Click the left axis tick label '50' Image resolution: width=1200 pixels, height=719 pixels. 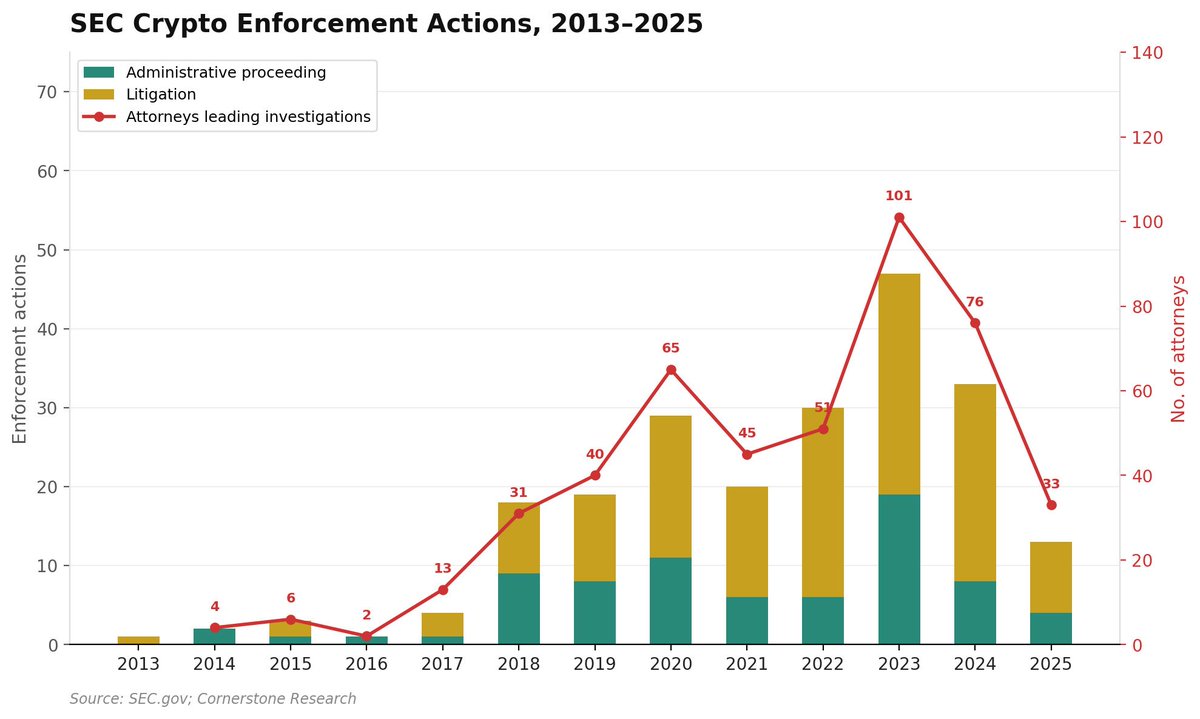point(48,250)
